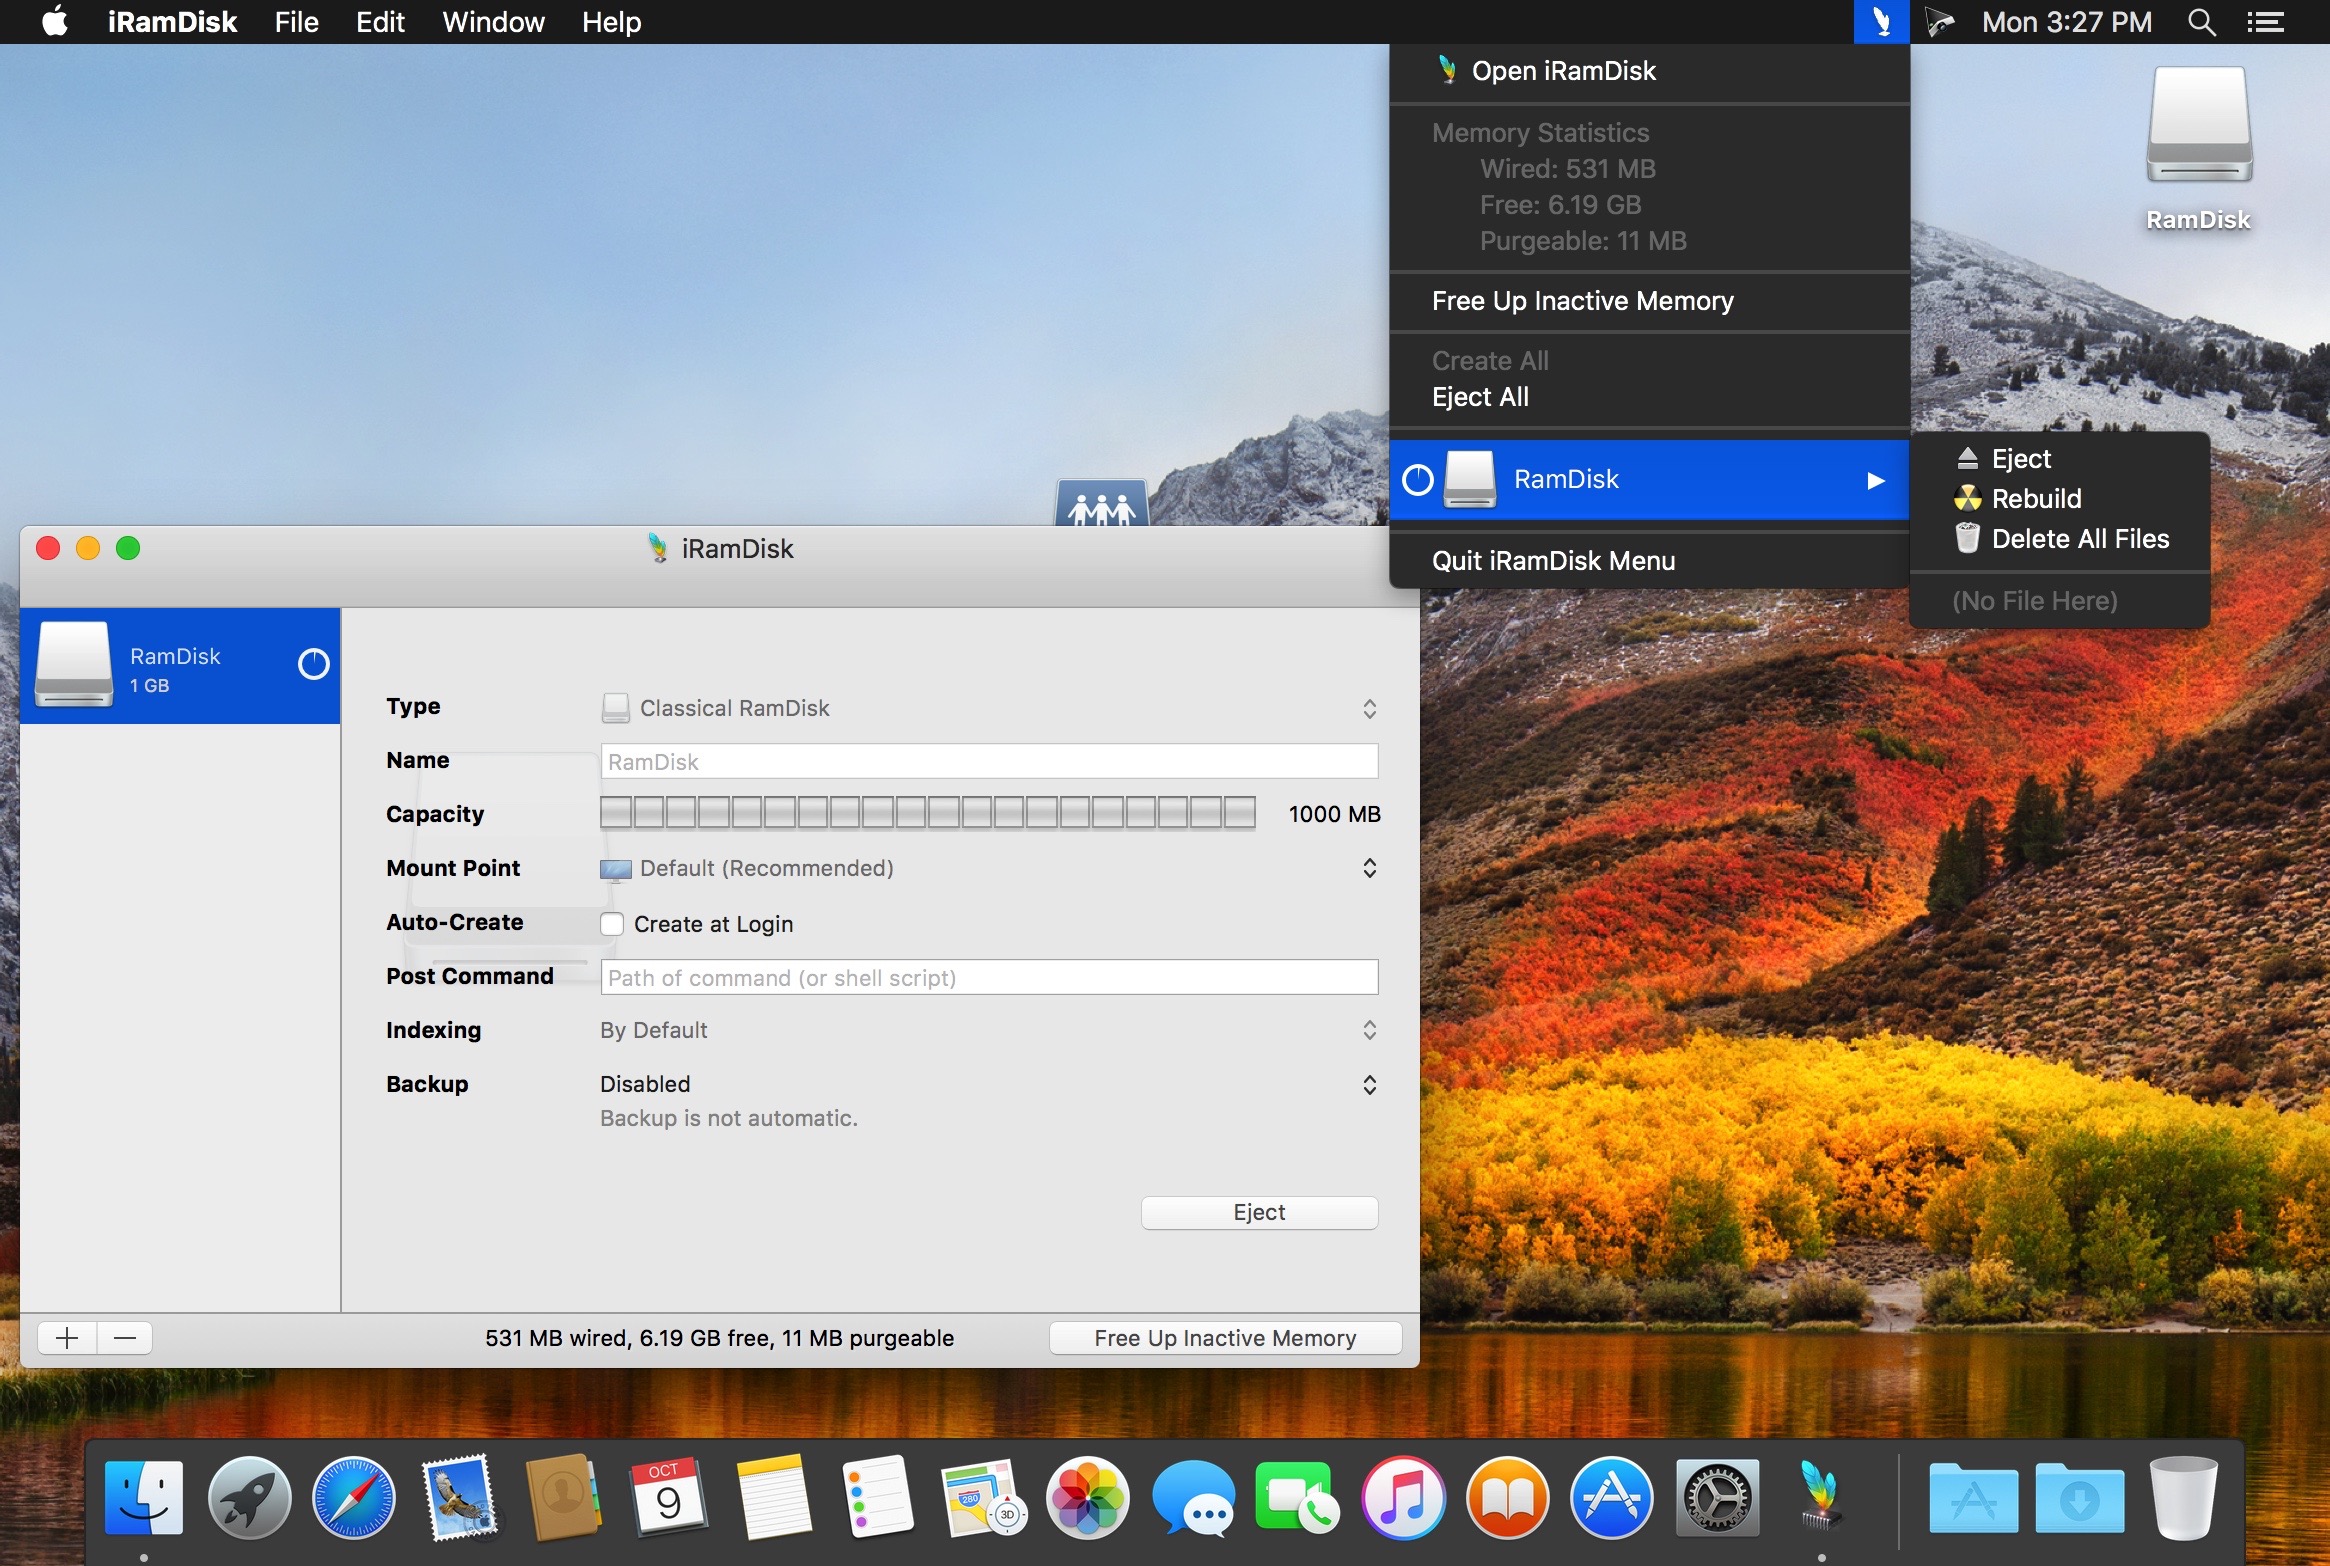Open the Window menu
Viewport: 2330px width, 1566px height.
coord(493,22)
